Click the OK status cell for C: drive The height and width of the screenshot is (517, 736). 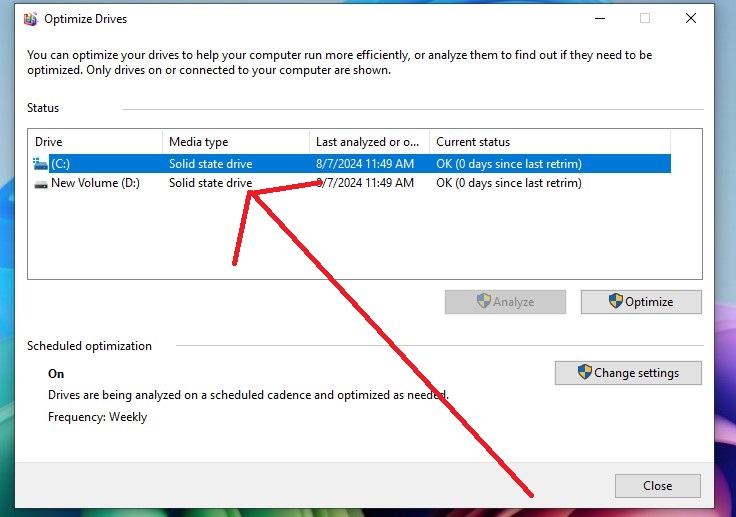(509, 164)
